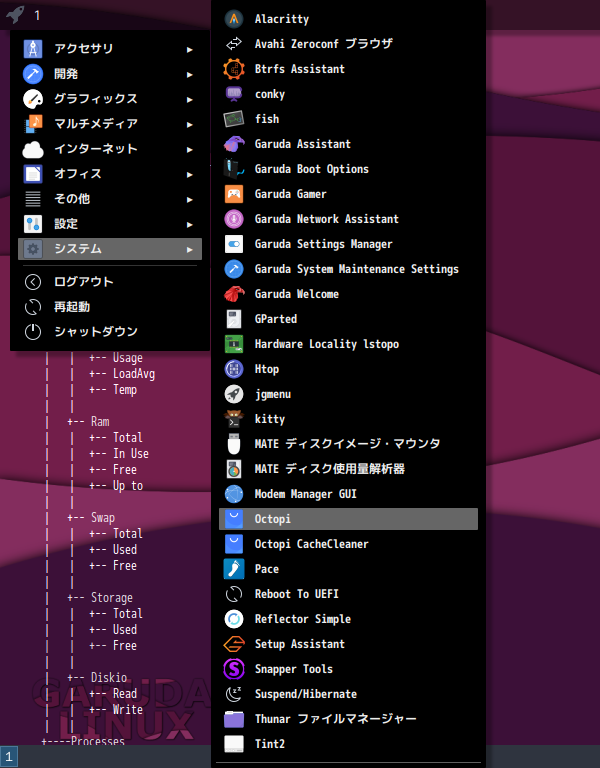Screen dimensions: 600x768
Task: Click the Modem Manager GUI globe icon
Action: 234,494
